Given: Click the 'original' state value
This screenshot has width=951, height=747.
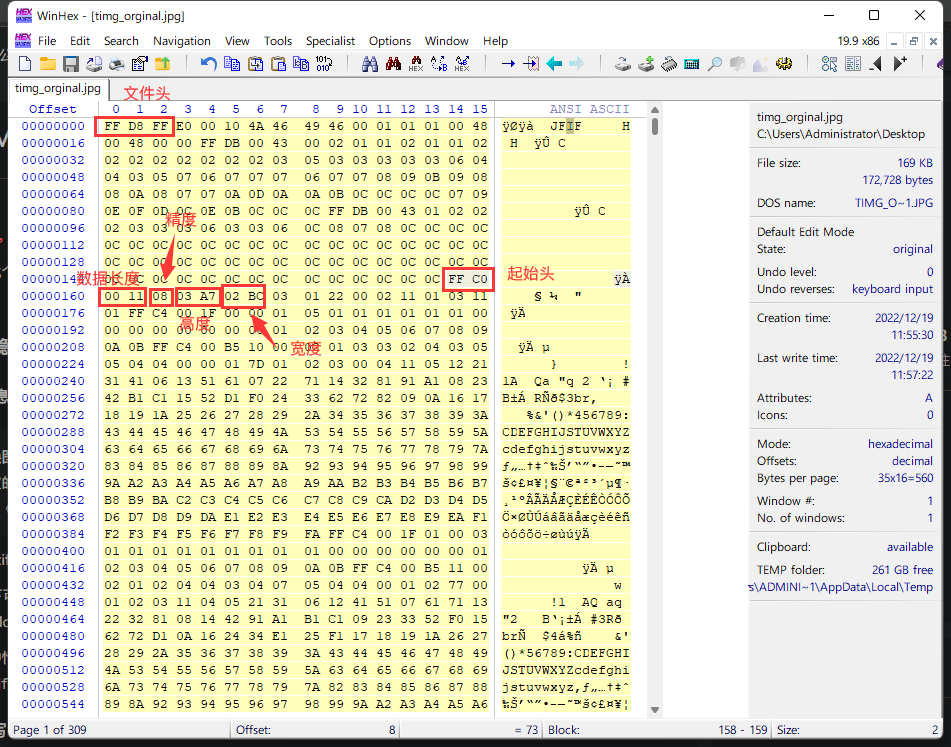Looking at the screenshot, I should 912,249.
